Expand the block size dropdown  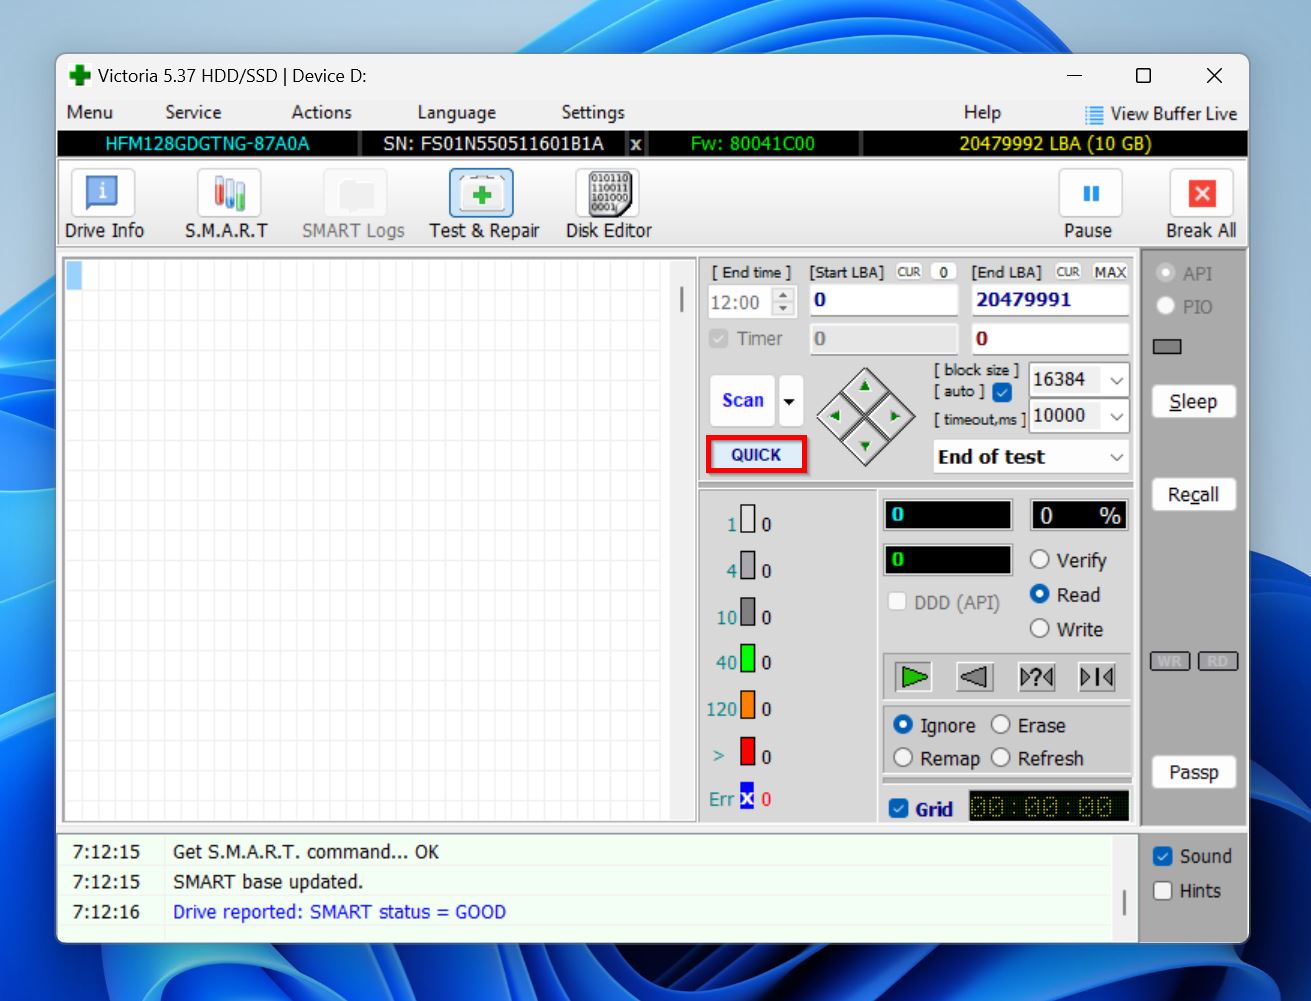point(1116,380)
